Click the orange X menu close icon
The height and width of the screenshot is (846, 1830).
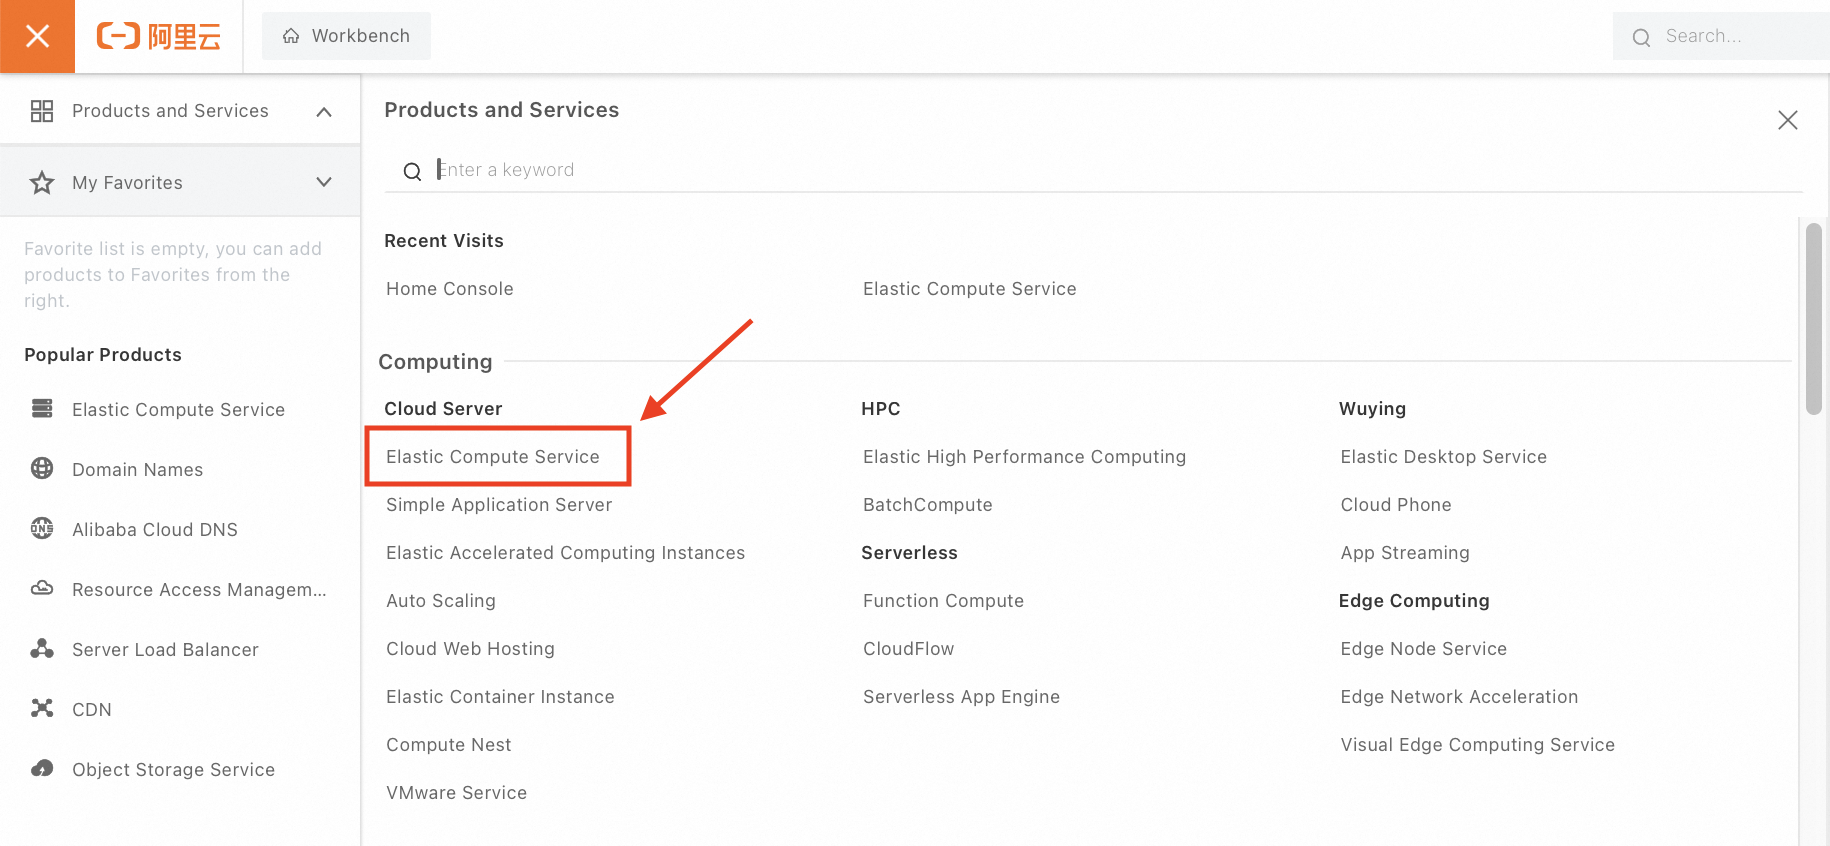[37, 36]
